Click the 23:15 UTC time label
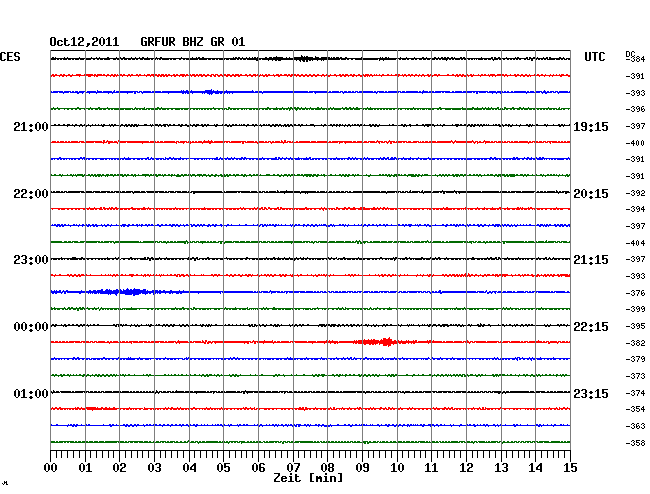Viewport: 650px width, 494px height. coord(591,393)
